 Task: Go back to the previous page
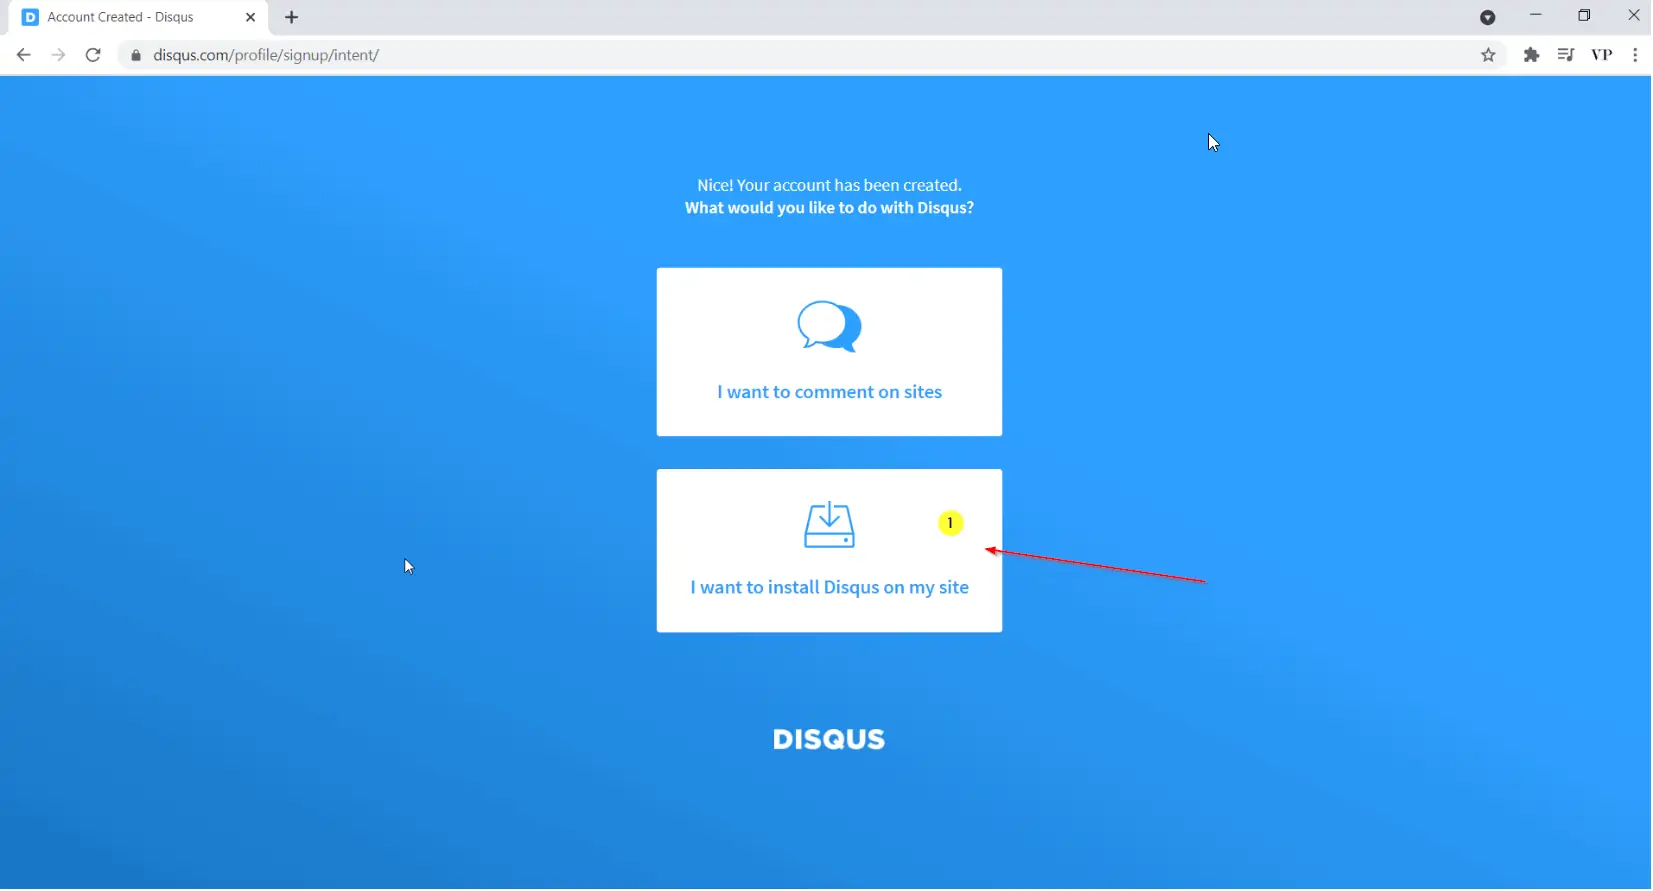pyautogui.click(x=23, y=55)
